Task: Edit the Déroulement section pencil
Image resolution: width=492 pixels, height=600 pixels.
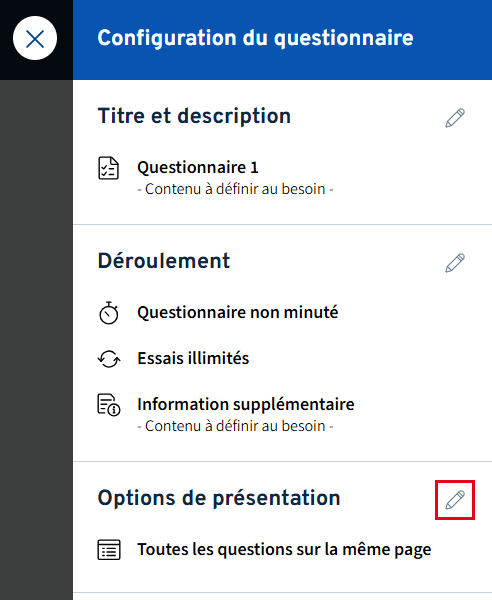Action: coord(455,263)
